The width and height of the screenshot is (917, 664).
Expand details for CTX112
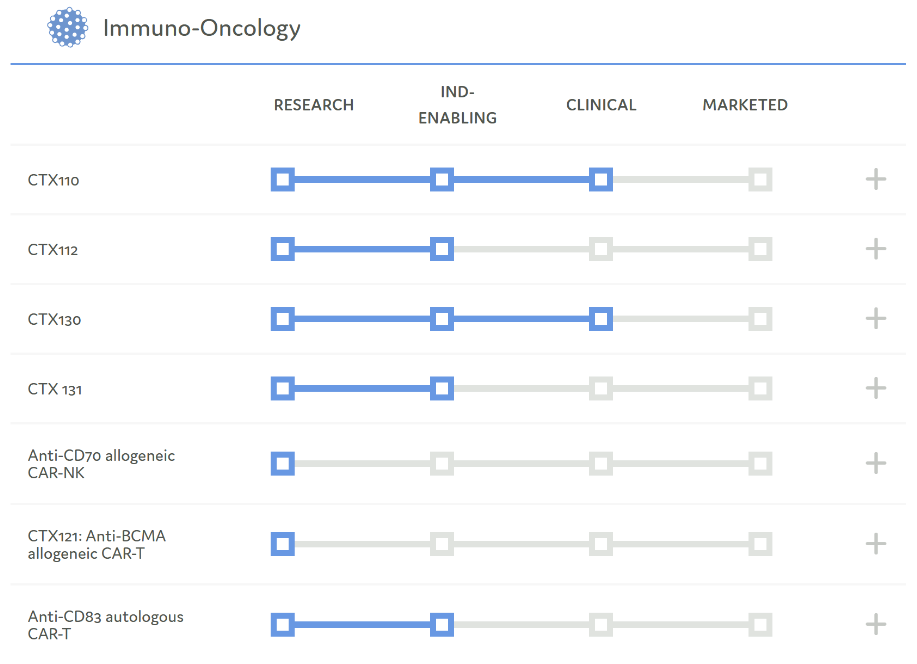click(x=876, y=249)
